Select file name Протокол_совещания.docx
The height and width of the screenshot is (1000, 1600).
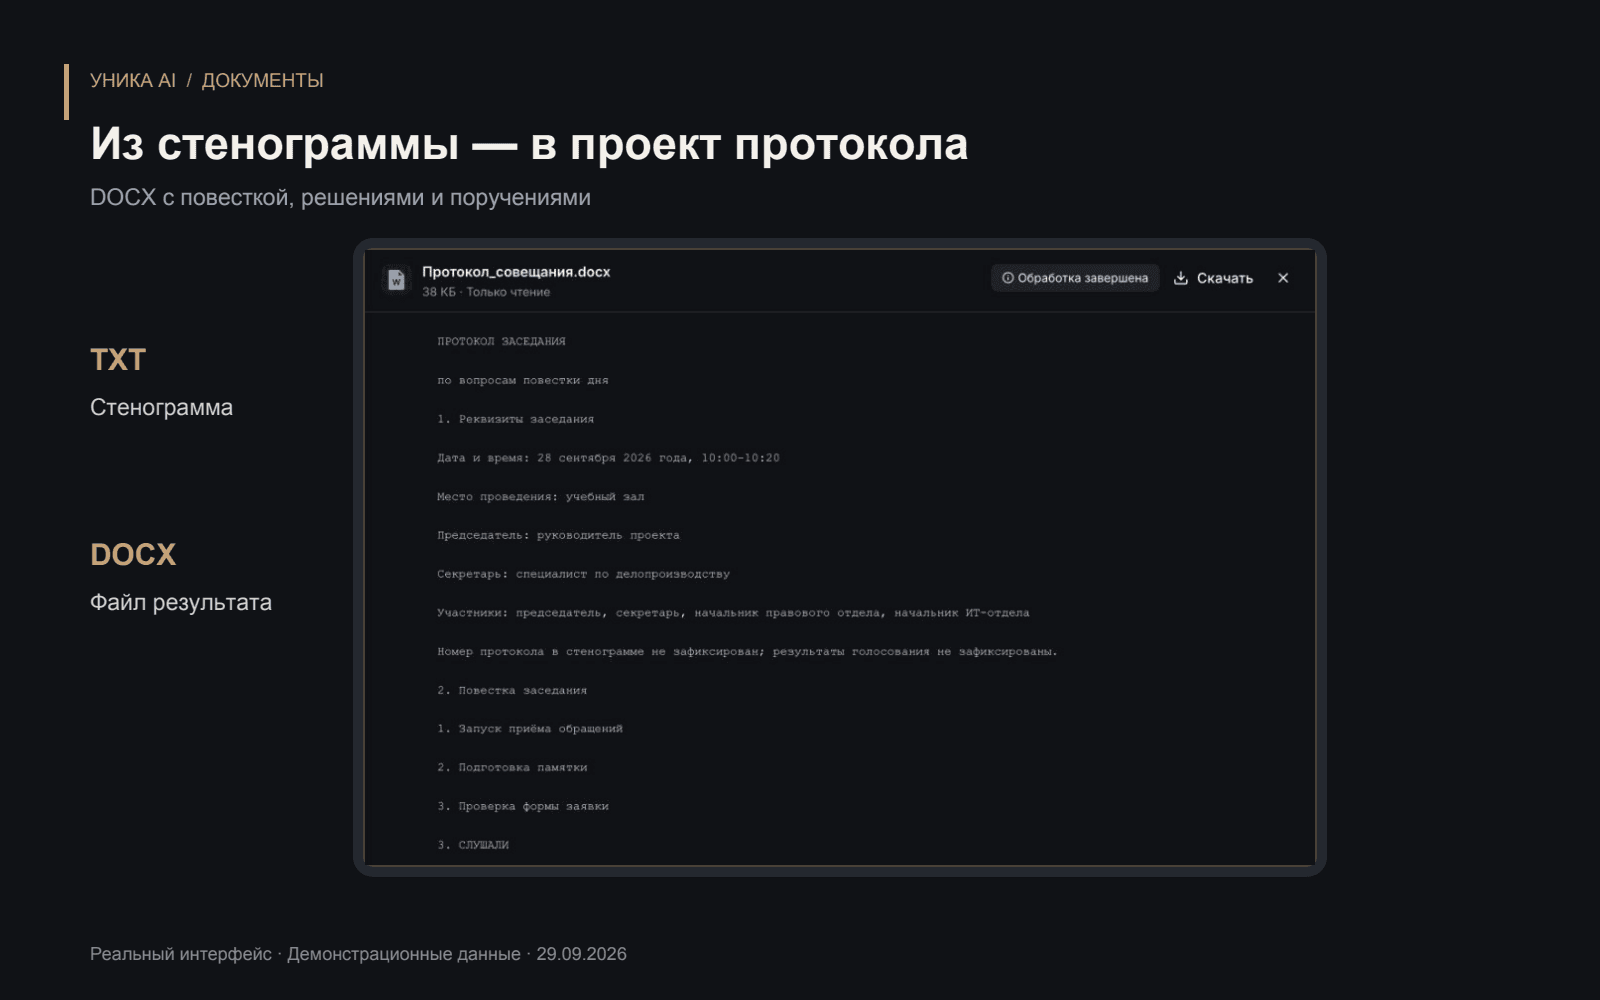tap(516, 272)
